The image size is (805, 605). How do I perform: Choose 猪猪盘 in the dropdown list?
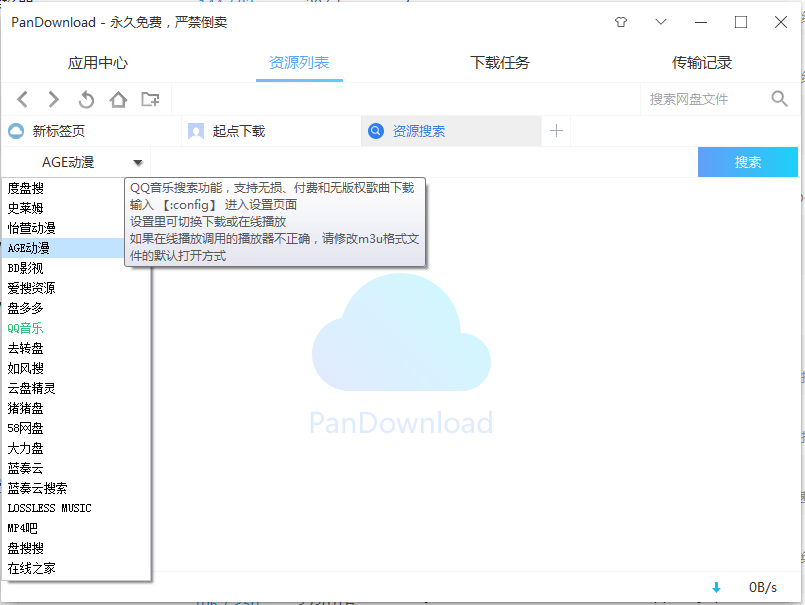[x=76, y=409]
